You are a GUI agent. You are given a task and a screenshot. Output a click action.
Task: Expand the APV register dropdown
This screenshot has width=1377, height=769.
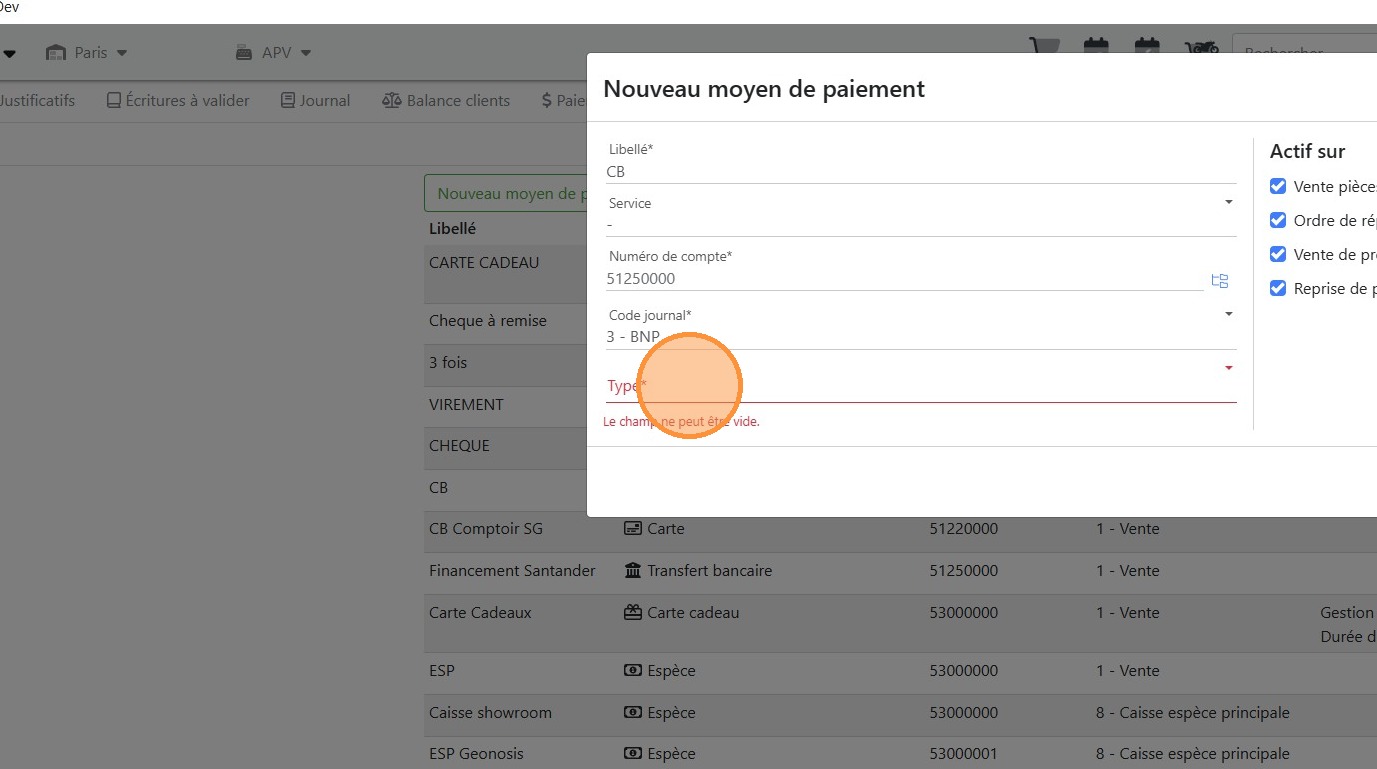point(273,52)
